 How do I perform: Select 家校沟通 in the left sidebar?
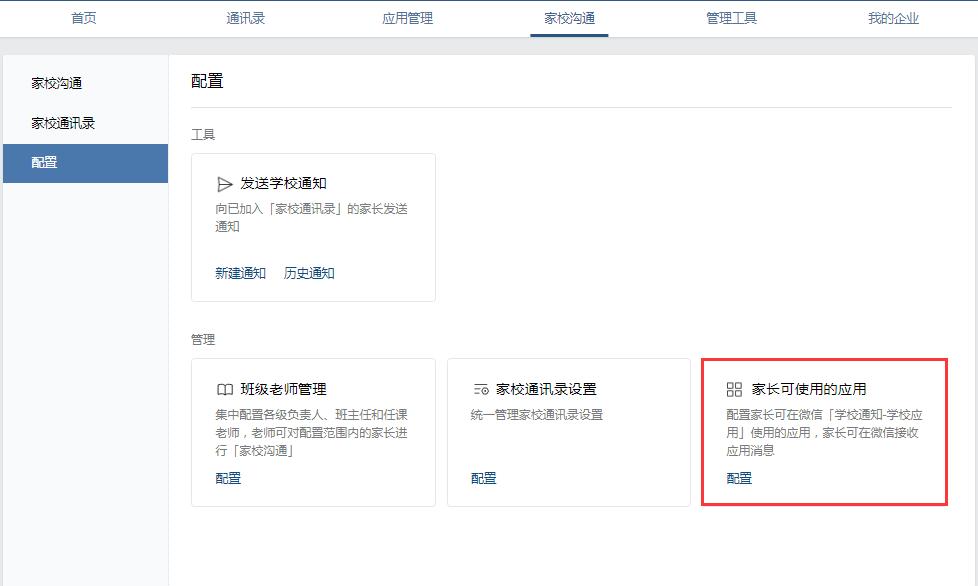point(57,83)
